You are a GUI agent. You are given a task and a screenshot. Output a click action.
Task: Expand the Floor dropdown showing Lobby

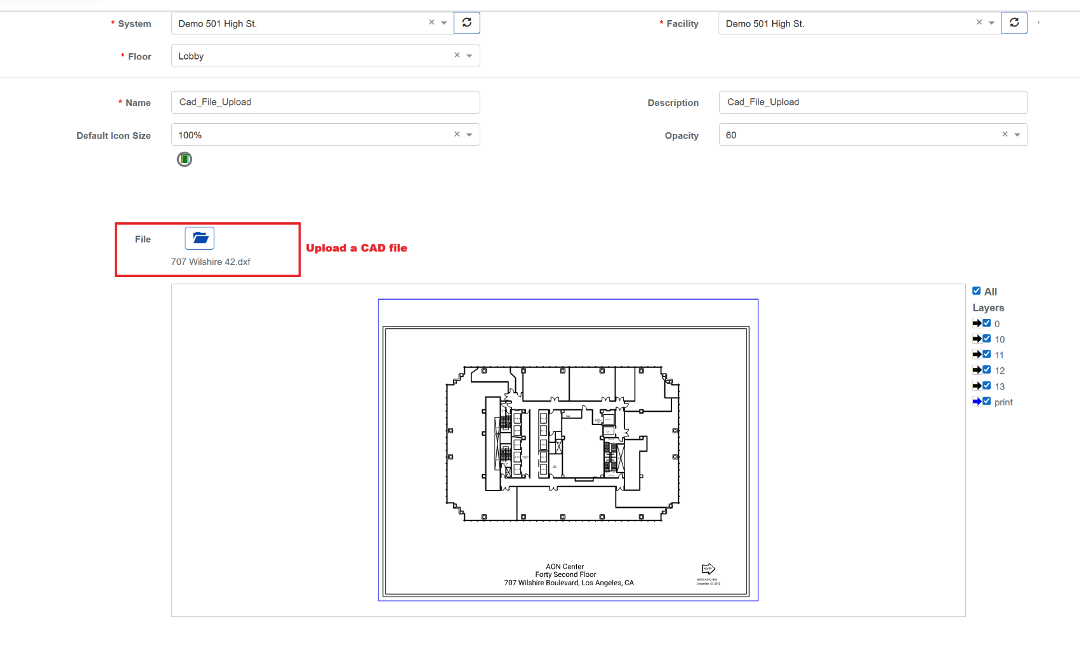click(x=470, y=56)
